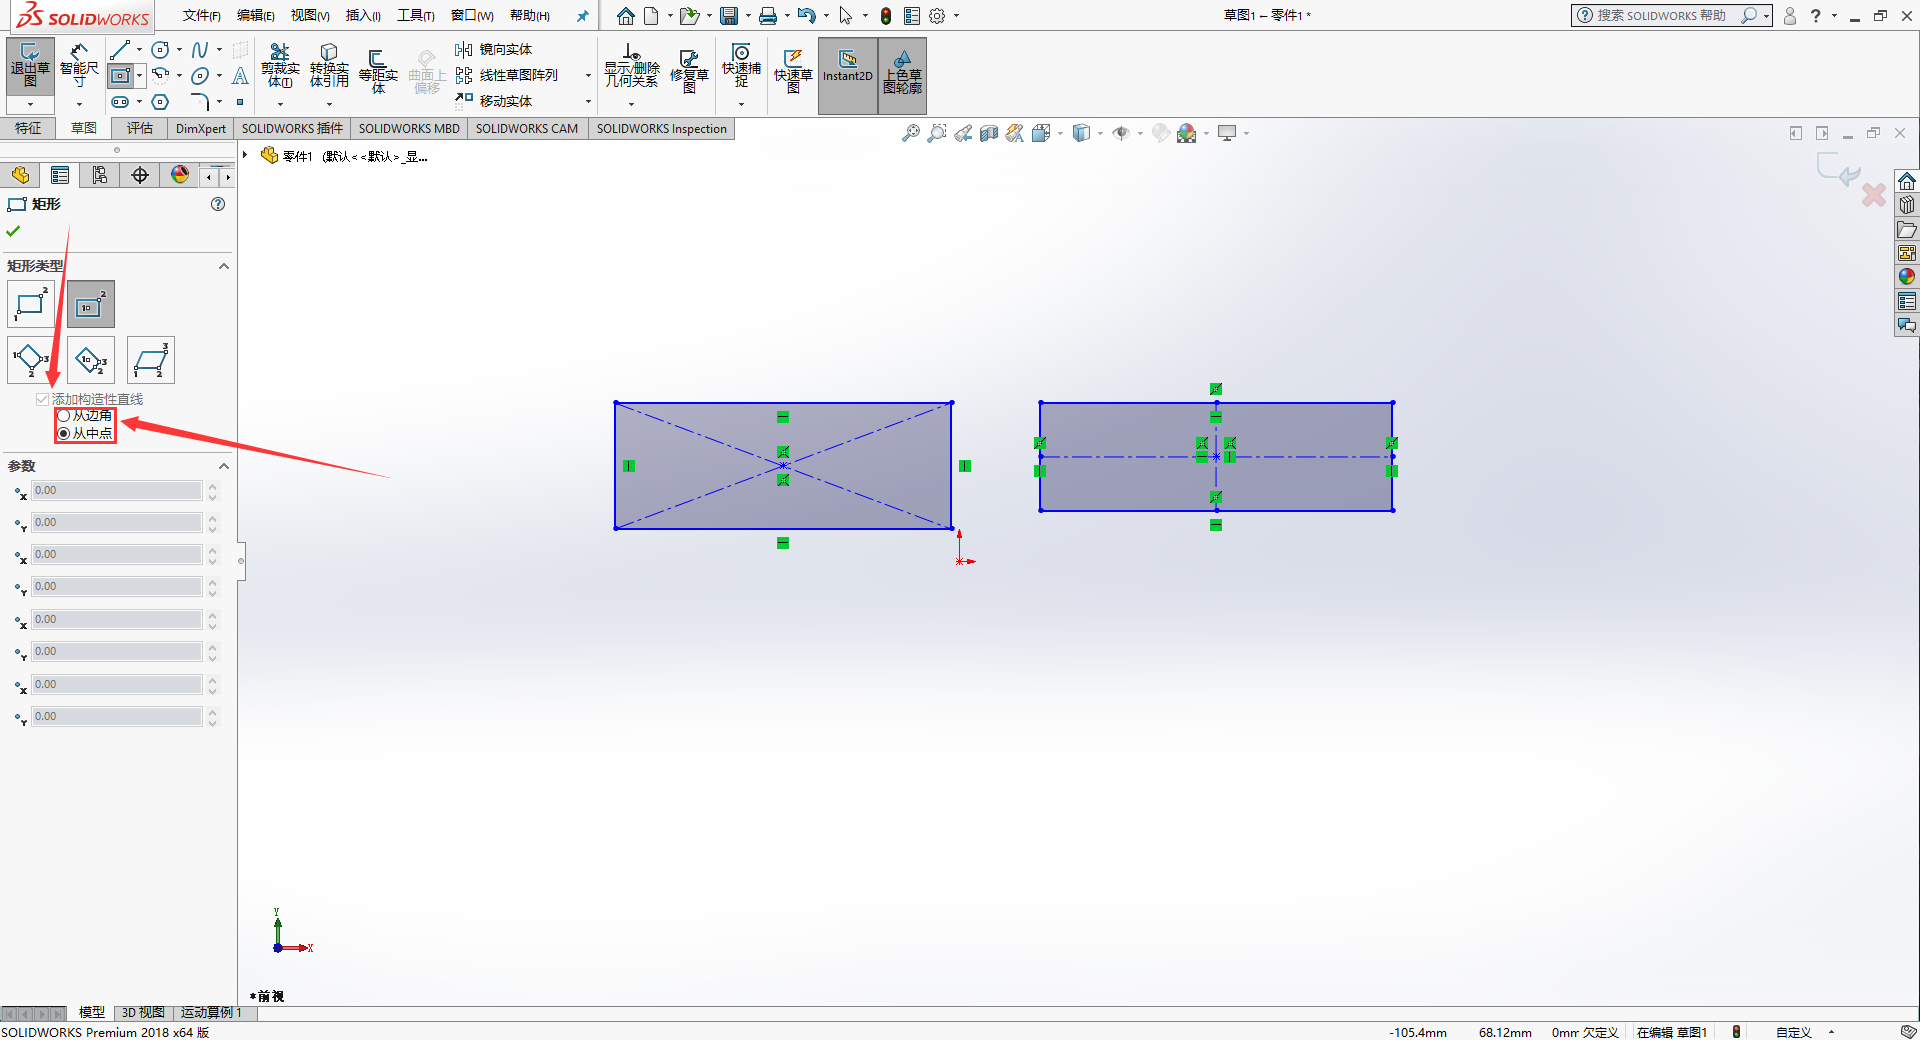Expand the 零件1 feature tree node
The width and height of the screenshot is (1920, 1040).
245,155
